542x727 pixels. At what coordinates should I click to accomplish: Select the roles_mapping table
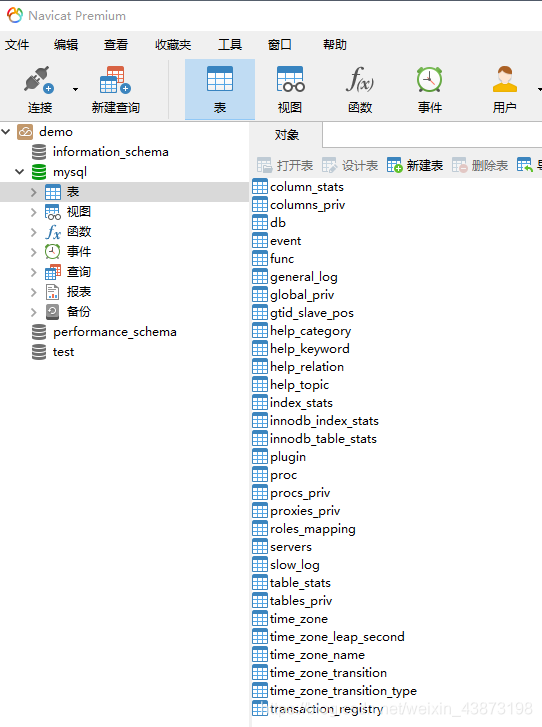tap(304, 529)
